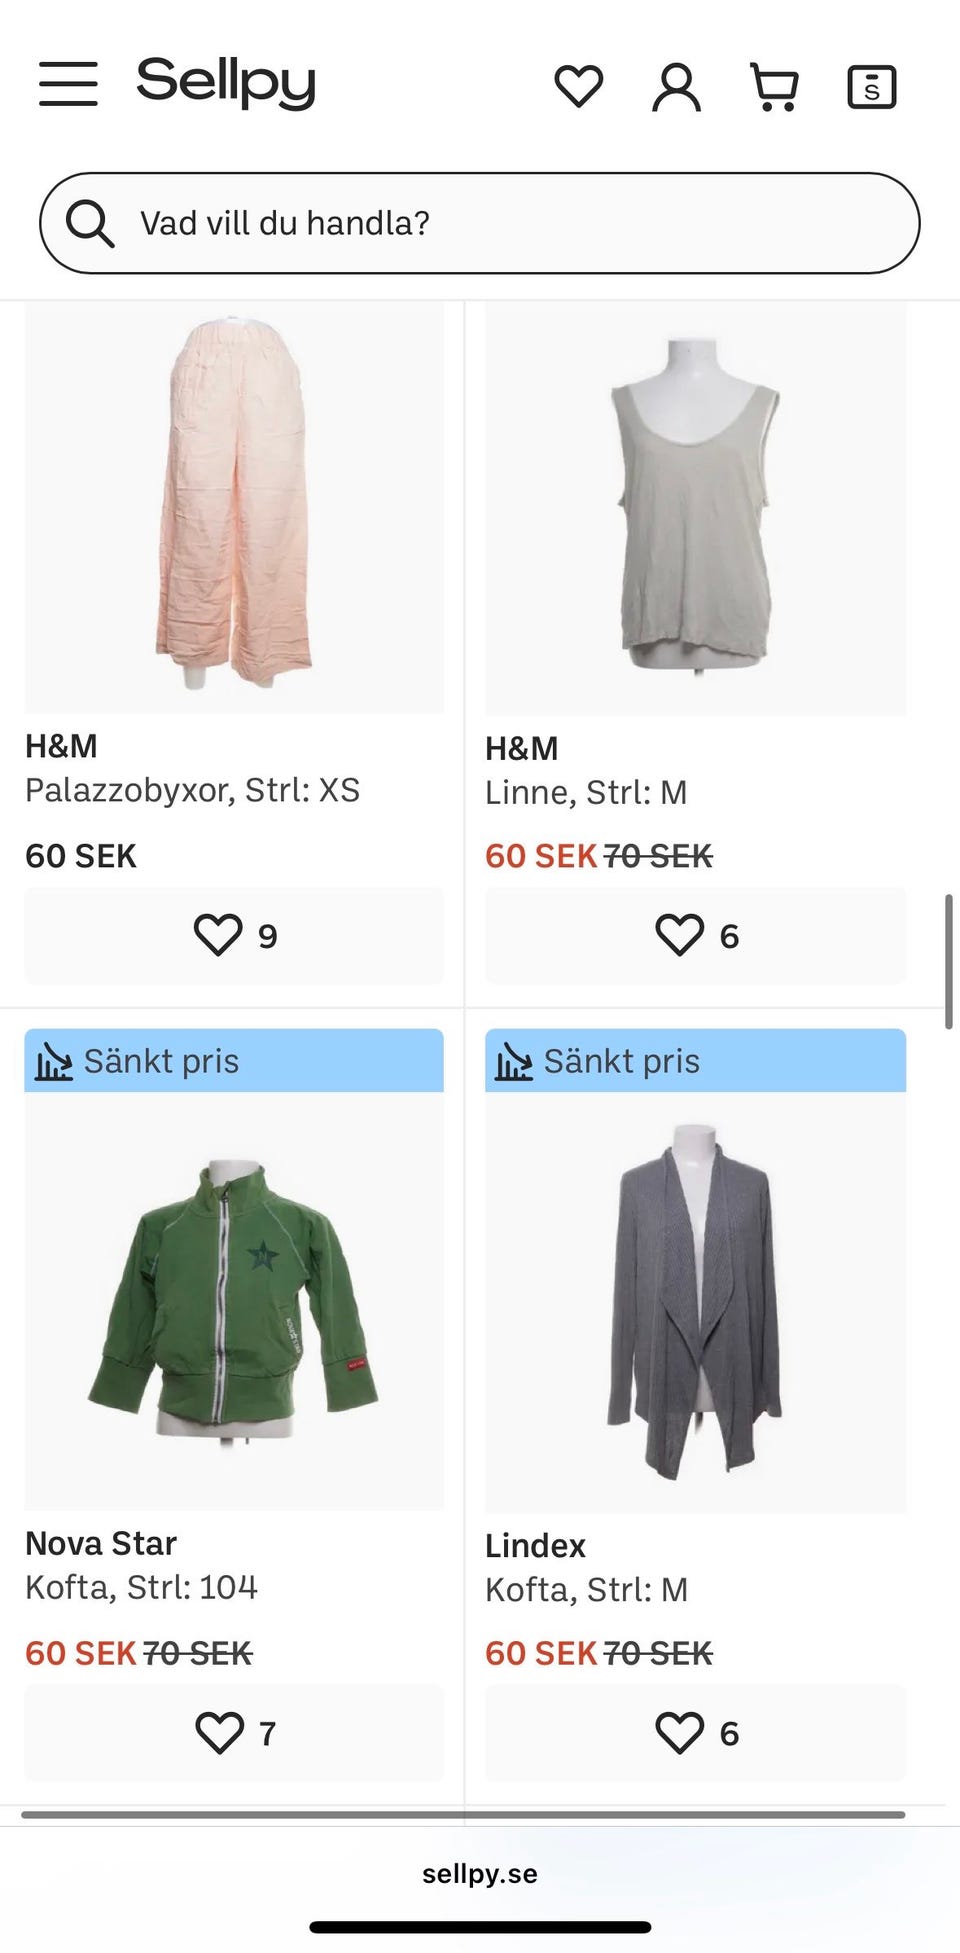This screenshot has height=1953, width=960.
Task: View the shopping cart
Action: (x=774, y=87)
